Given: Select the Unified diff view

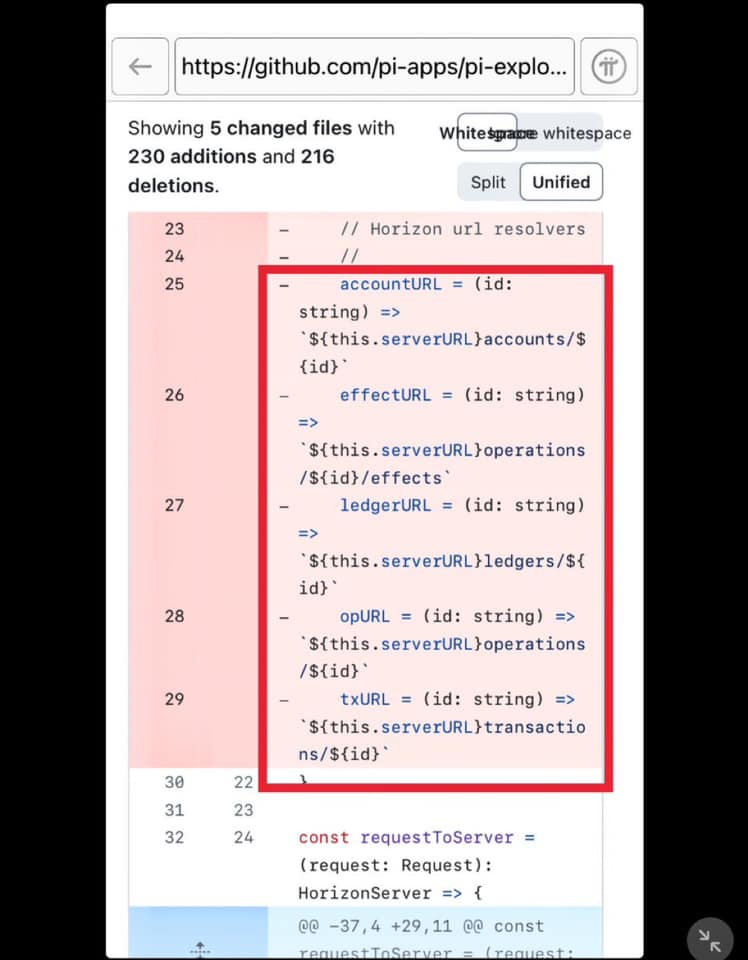Looking at the screenshot, I should pos(561,182).
